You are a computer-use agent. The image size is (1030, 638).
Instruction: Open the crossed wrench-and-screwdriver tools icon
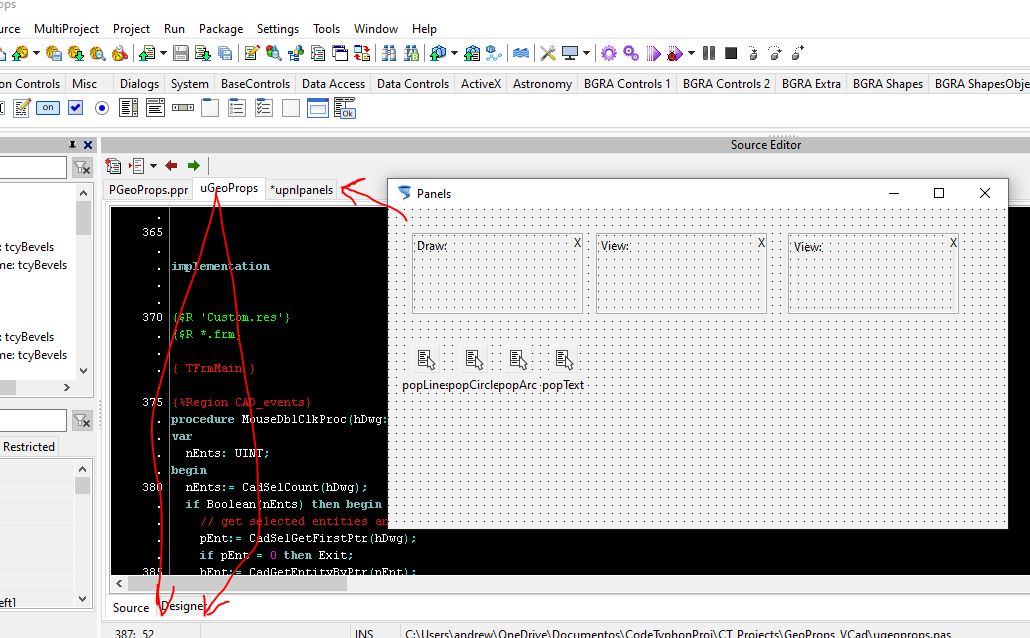(548, 53)
